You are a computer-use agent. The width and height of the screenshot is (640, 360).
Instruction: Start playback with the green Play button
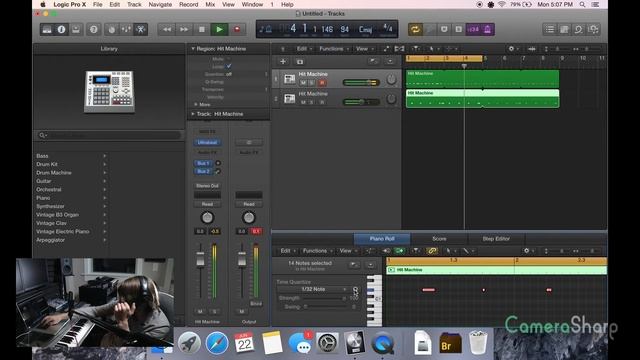click(x=219, y=29)
